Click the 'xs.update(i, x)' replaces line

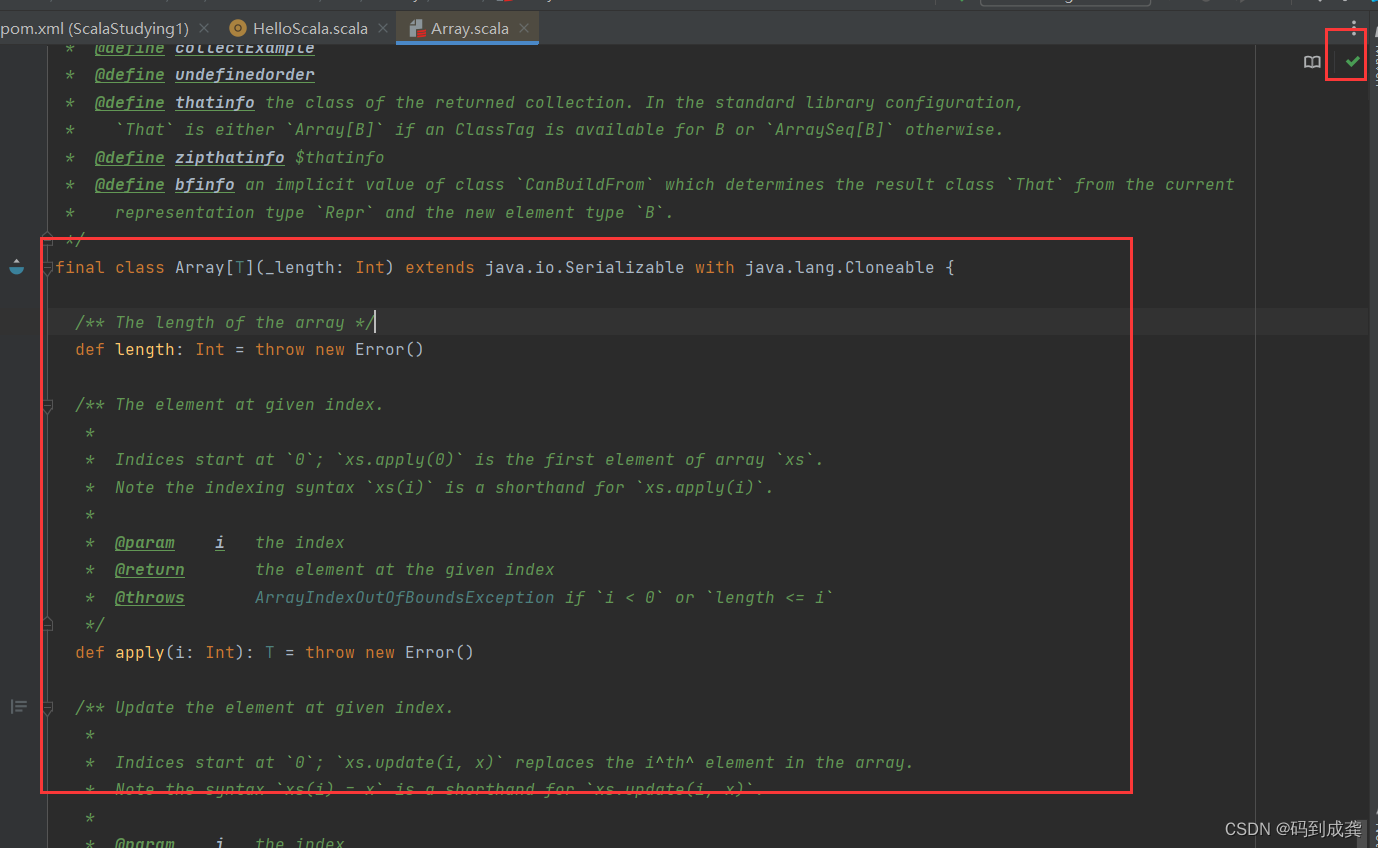tap(515, 762)
